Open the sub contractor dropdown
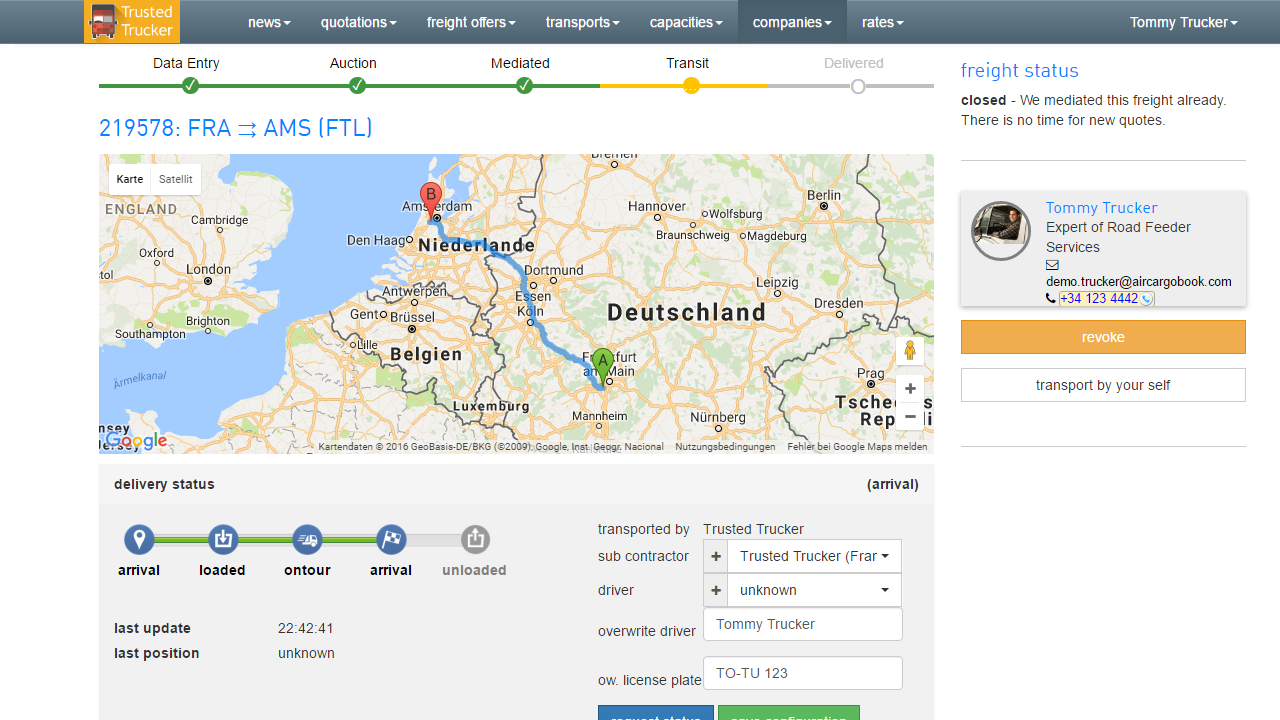The width and height of the screenshot is (1280, 720). 814,557
